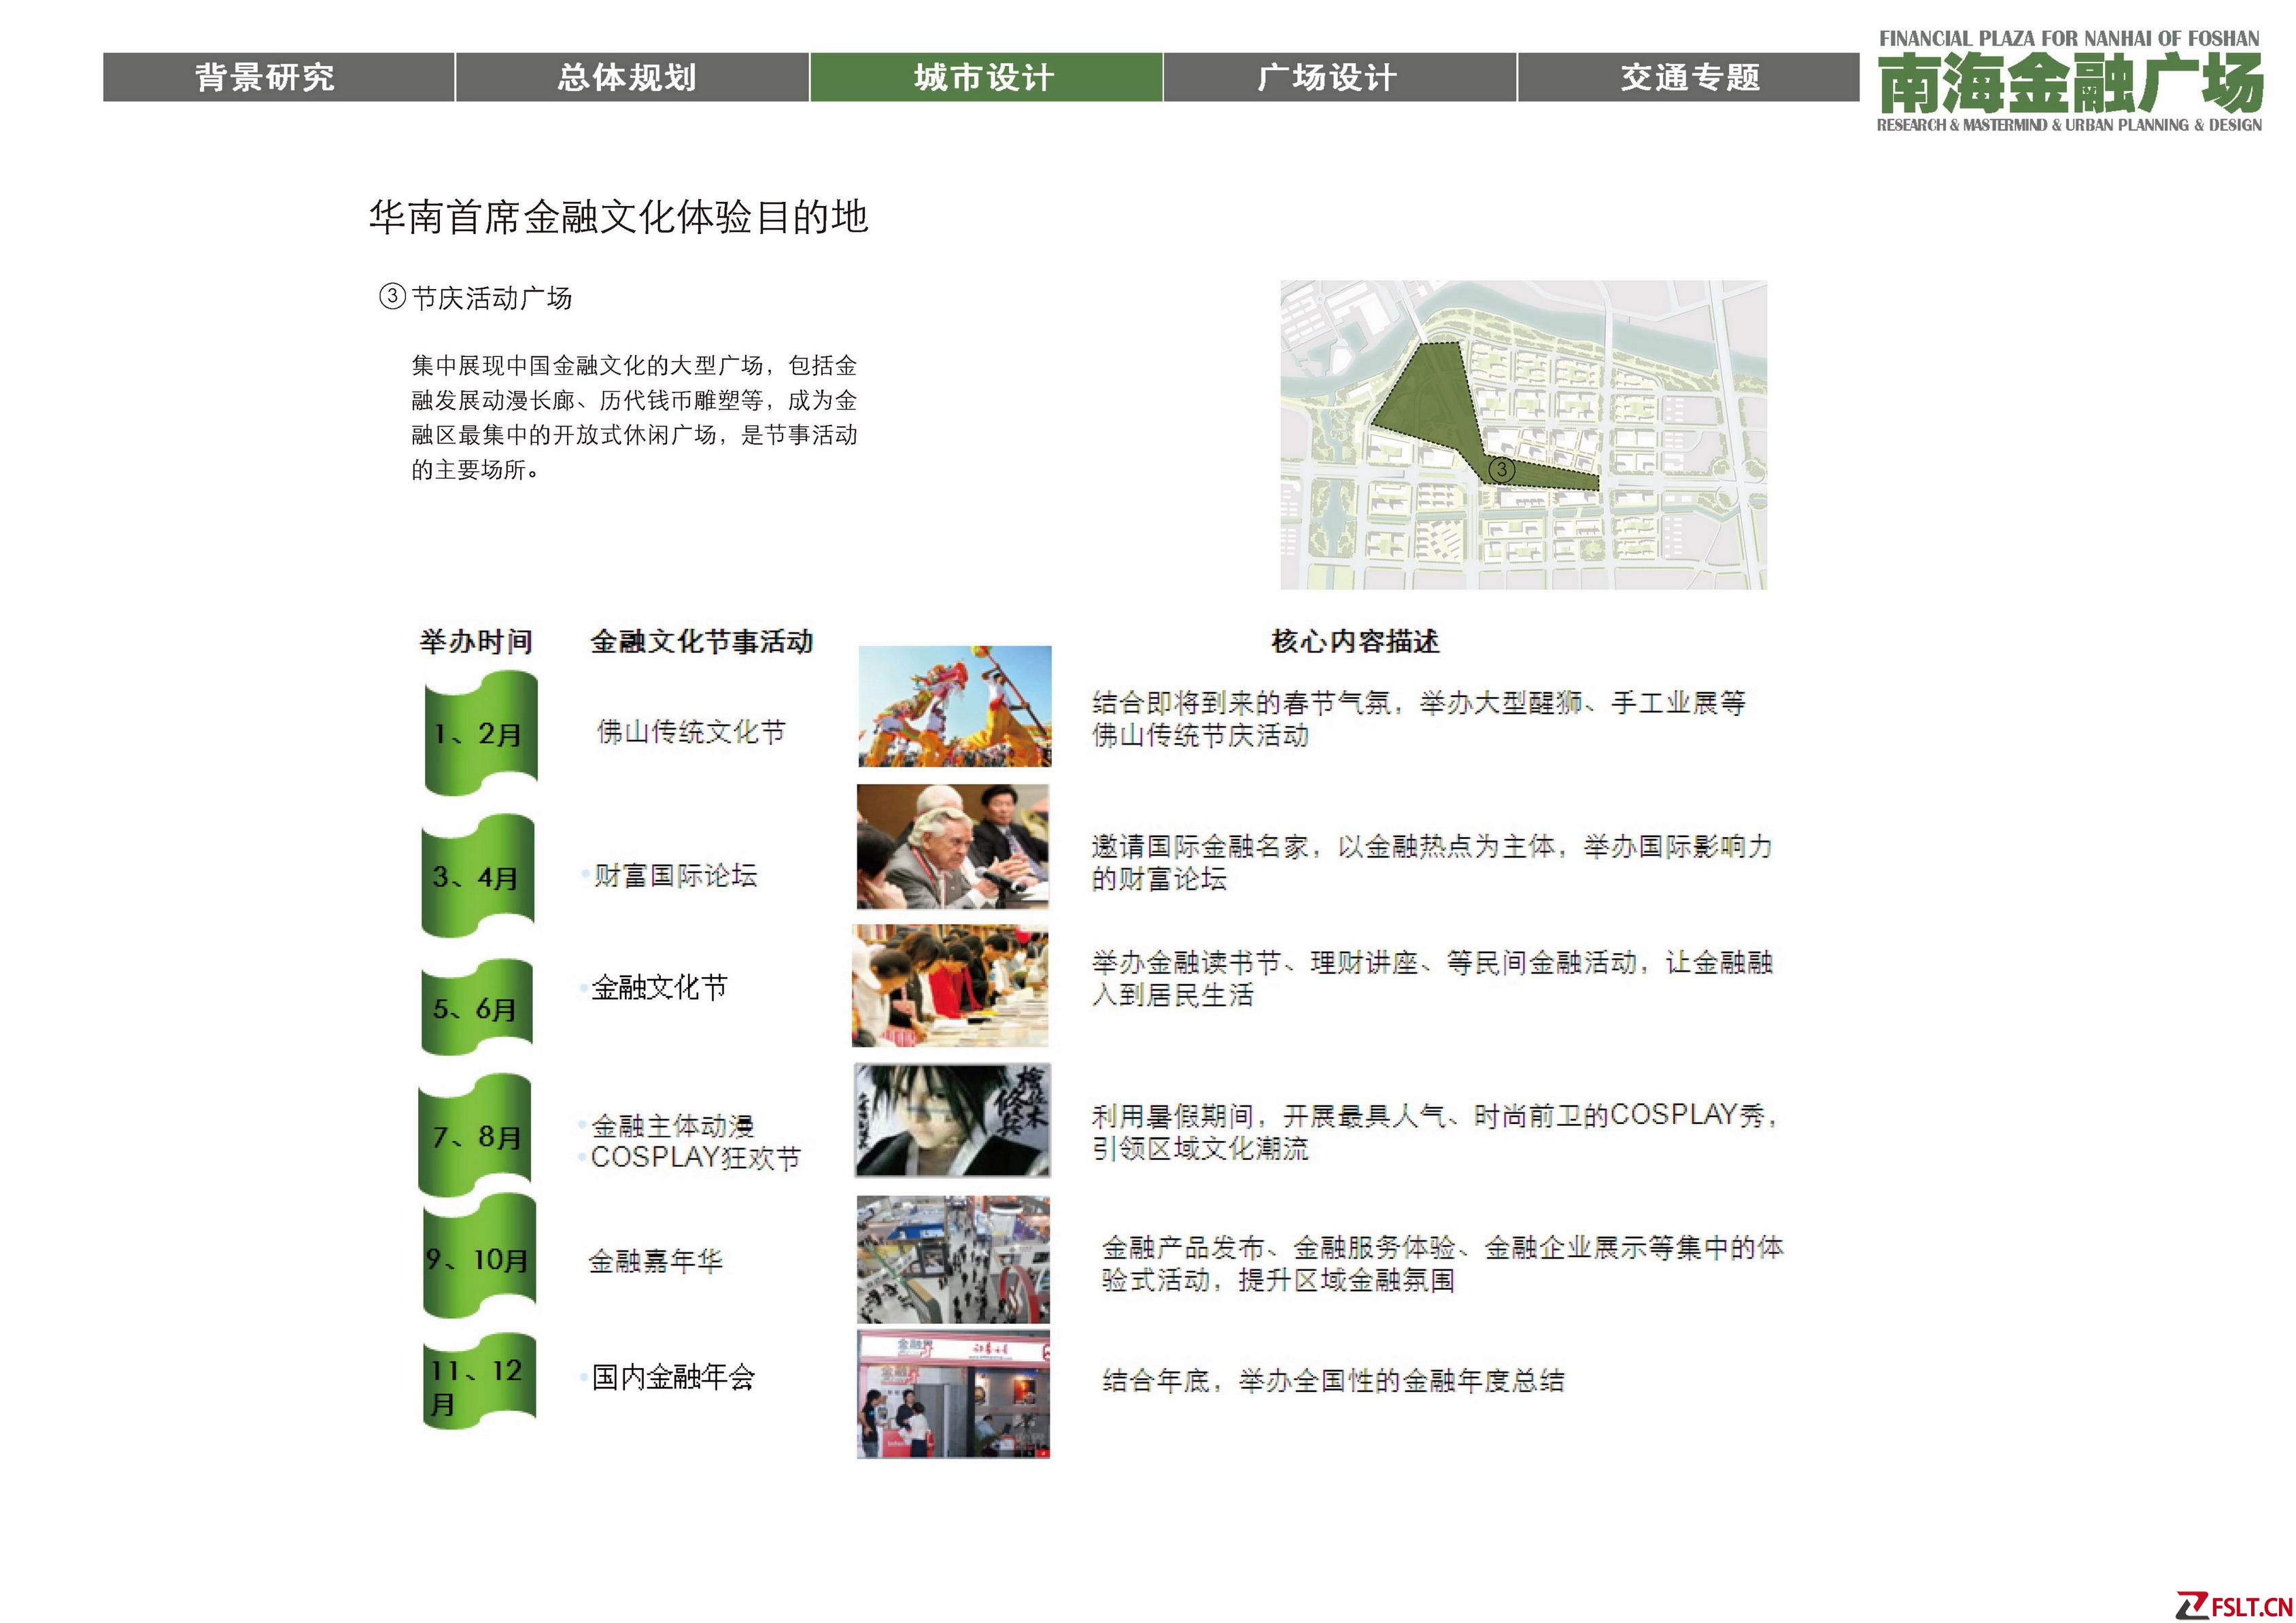Click the 1、2月 green ribbon icon
The width and height of the screenshot is (2296, 1623).
click(x=480, y=734)
